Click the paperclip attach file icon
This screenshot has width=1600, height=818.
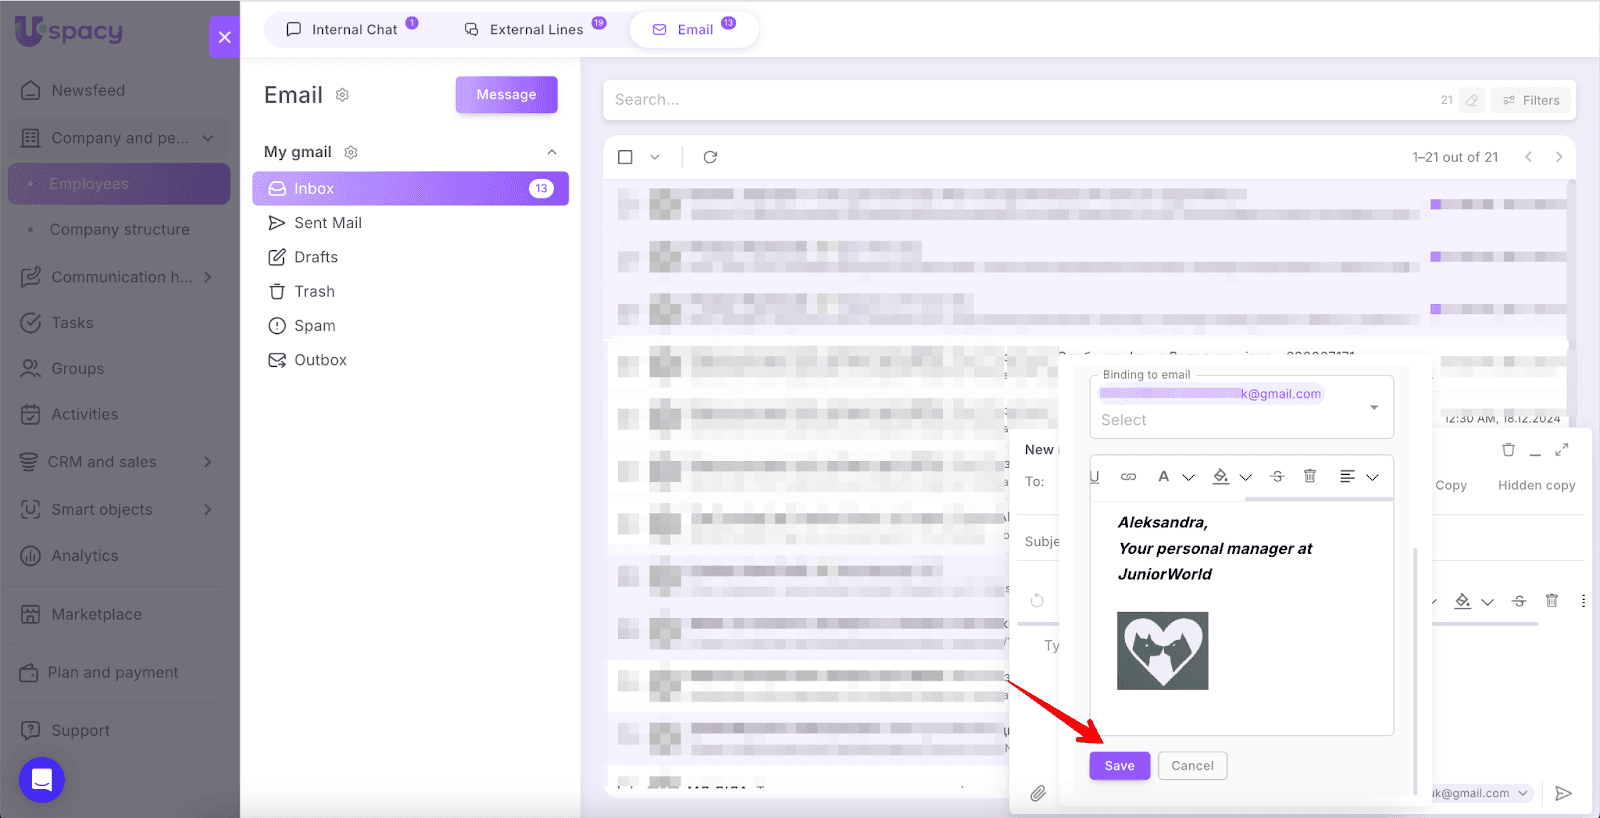tap(1038, 793)
